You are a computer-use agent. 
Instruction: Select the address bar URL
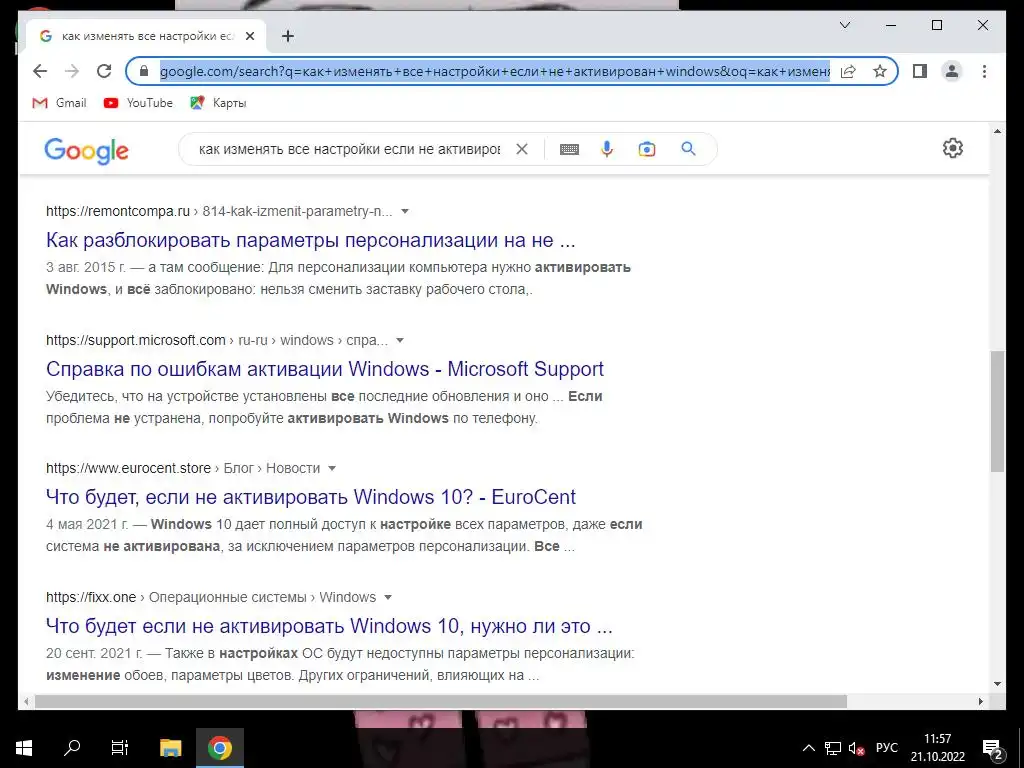[495, 71]
